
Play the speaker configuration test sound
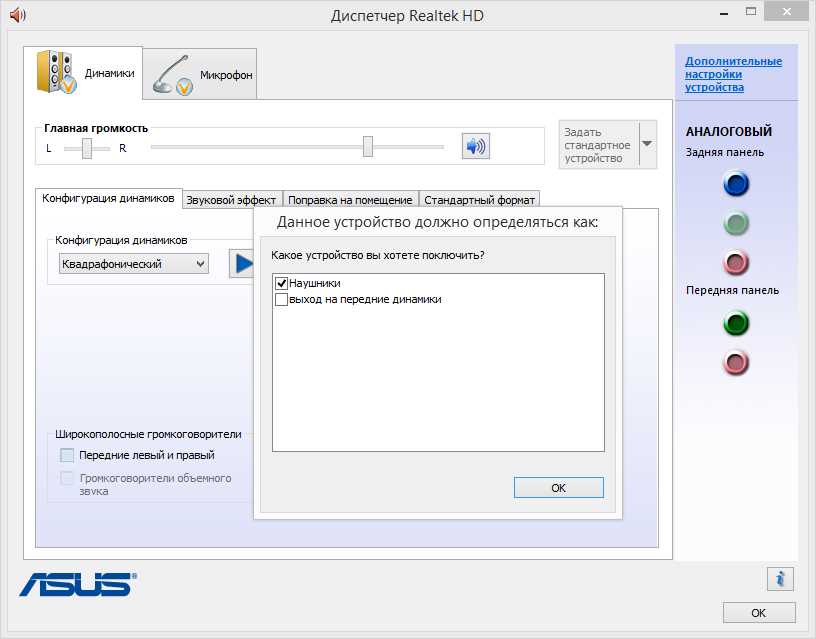click(x=241, y=263)
